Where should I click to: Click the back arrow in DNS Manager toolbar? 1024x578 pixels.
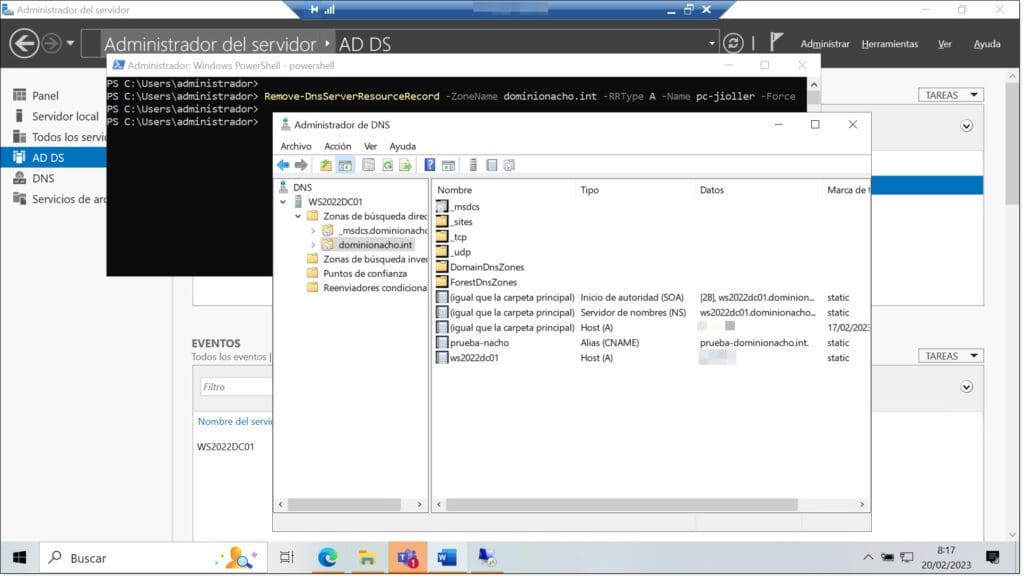[283, 165]
